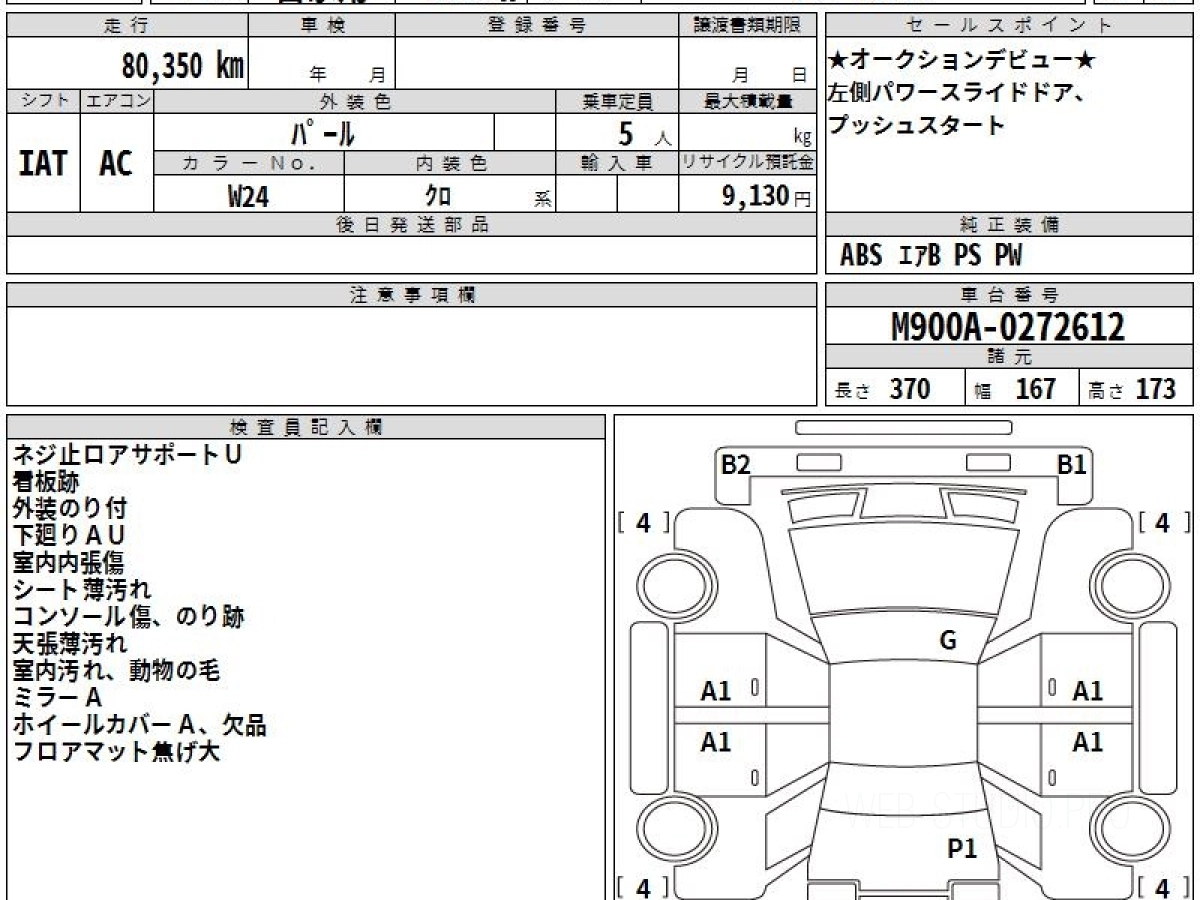The width and height of the screenshot is (1200, 900).
Task: Click the 純正装備 header
Action: click(x=1009, y=225)
